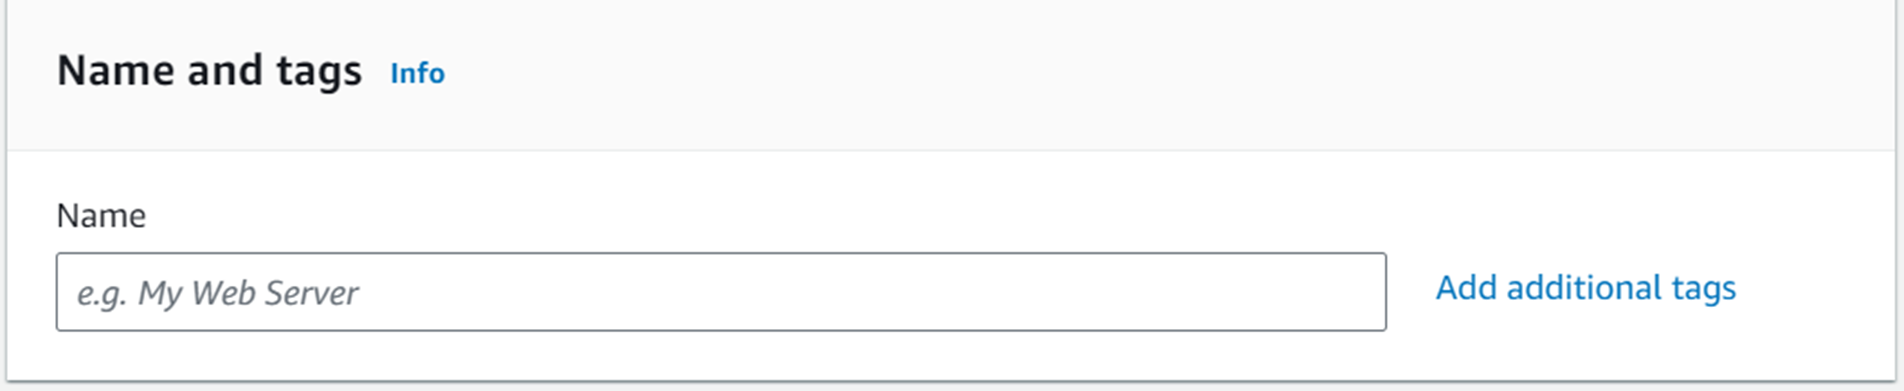The height and width of the screenshot is (391, 1904).
Task: Click the Name label above the field
Action: (x=101, y=215)
